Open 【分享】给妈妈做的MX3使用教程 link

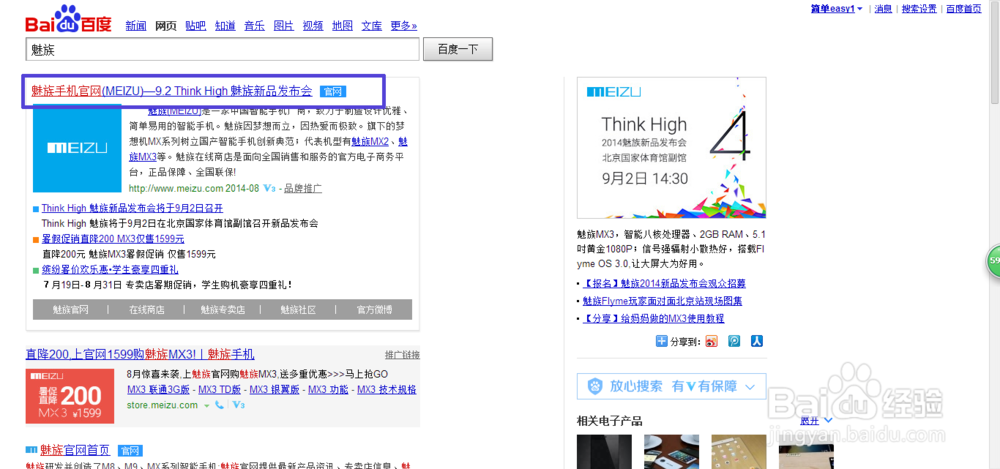coord(653,318)
